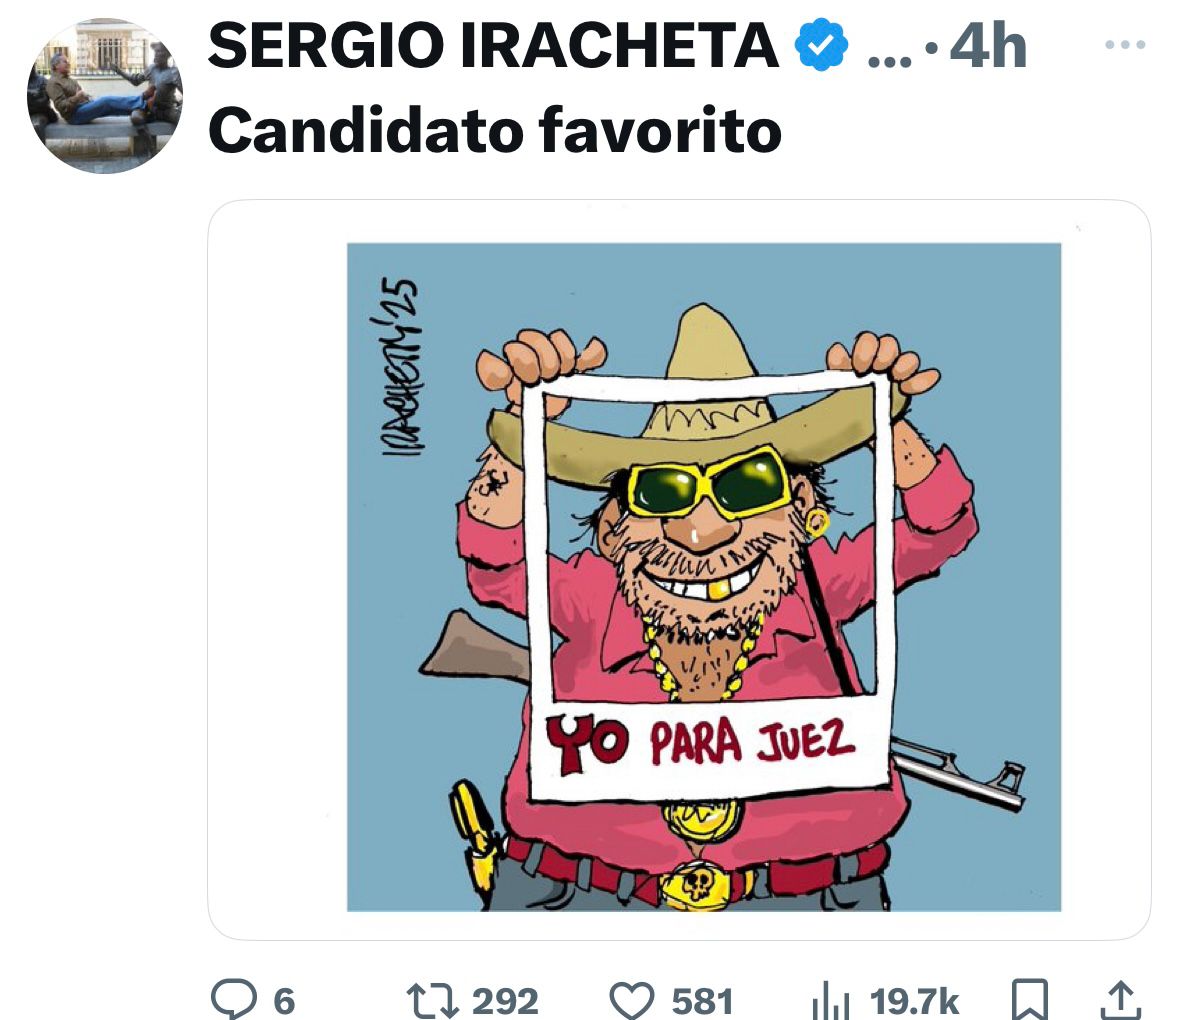Viewport: 1179px width, 1020px height.
Task: Open the share tweet icon
Action: coord(1119,999)
